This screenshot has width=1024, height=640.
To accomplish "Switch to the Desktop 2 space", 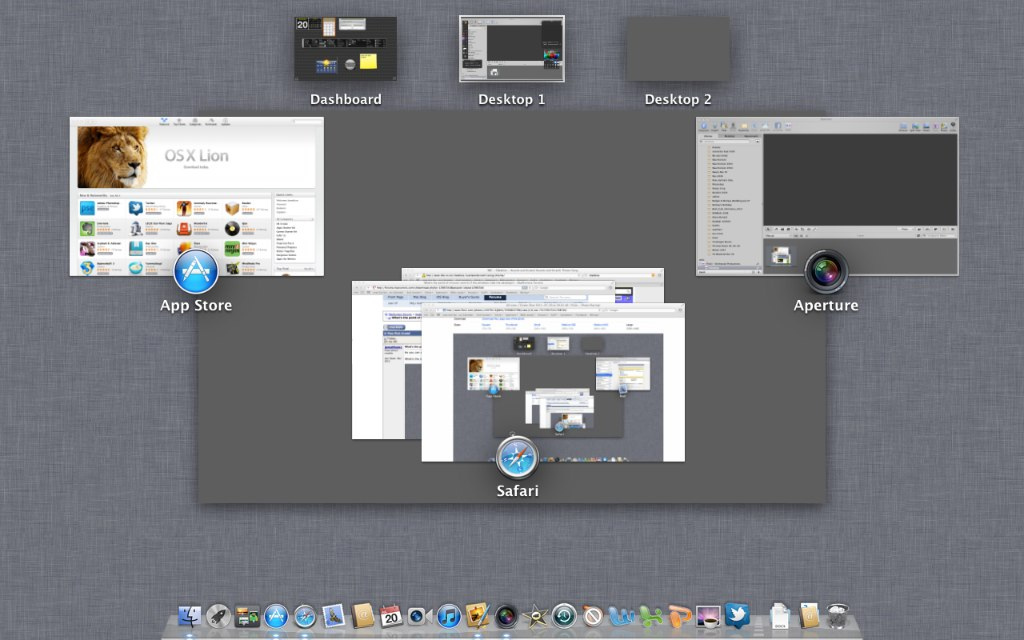I will (679, 49).
